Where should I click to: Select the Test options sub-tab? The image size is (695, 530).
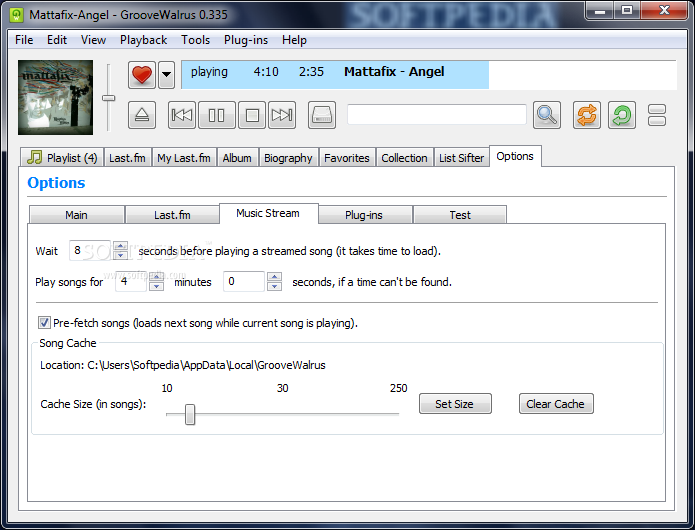pyautogui.click(x=460, y=215)
